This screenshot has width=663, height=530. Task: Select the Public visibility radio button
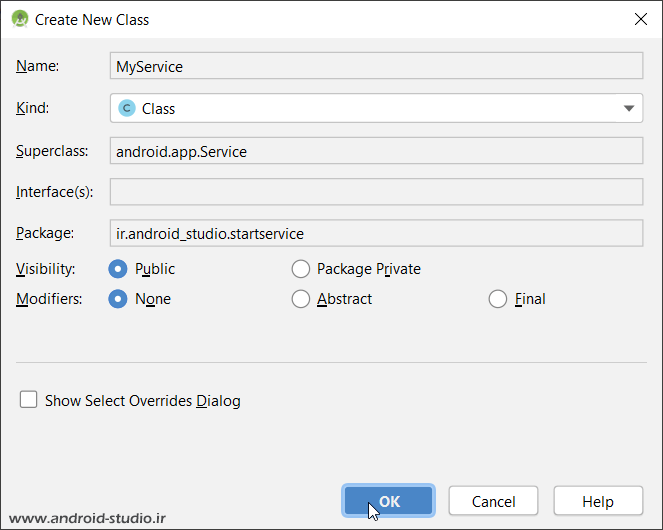pyautogui.click(x=118, y=269)
